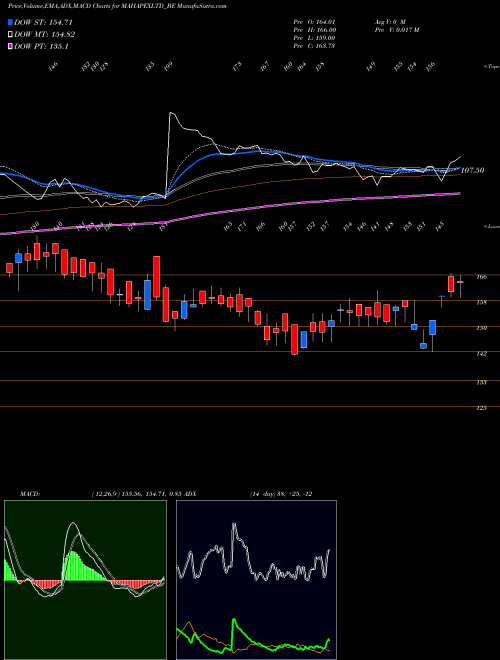Click the 'Pre O: 164.01' value
The height and width of the screenshot is (660, 500).
(x=314, y=22)
